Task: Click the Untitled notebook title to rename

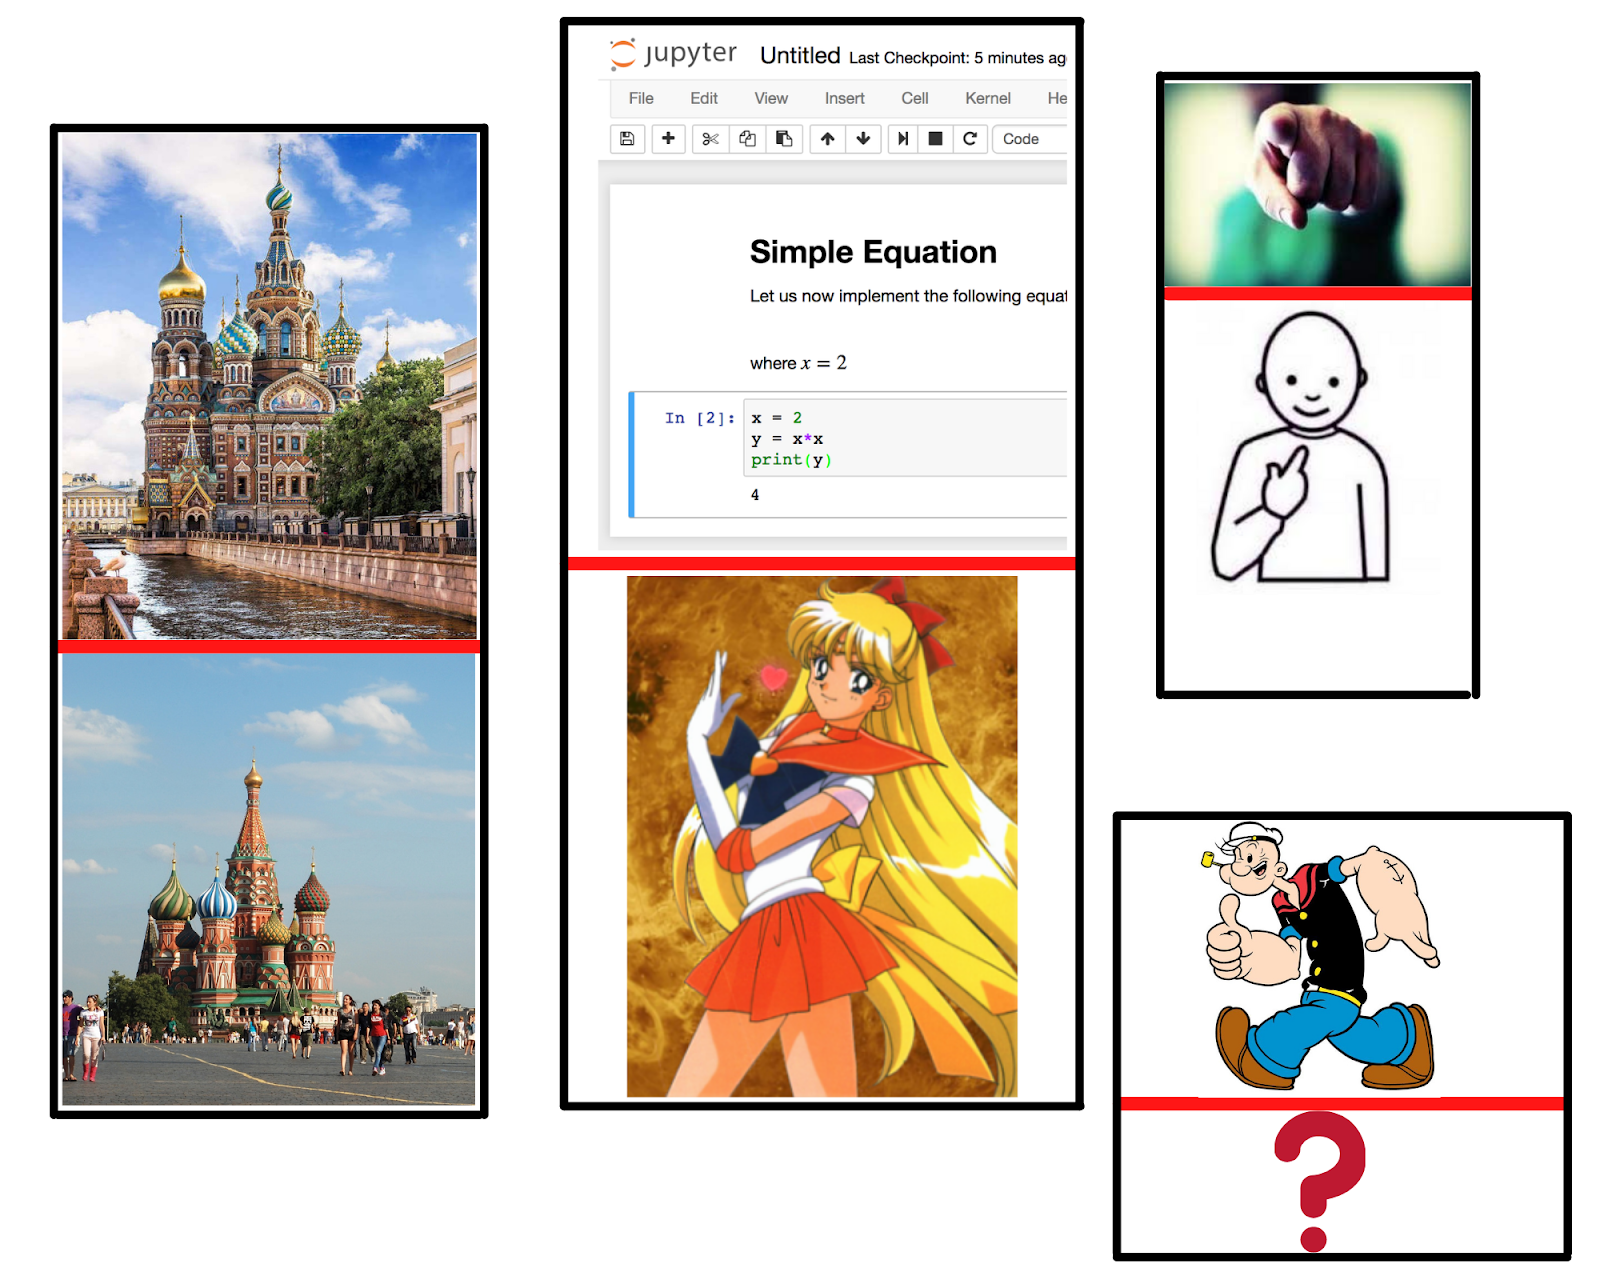Action: click(800, 56)
